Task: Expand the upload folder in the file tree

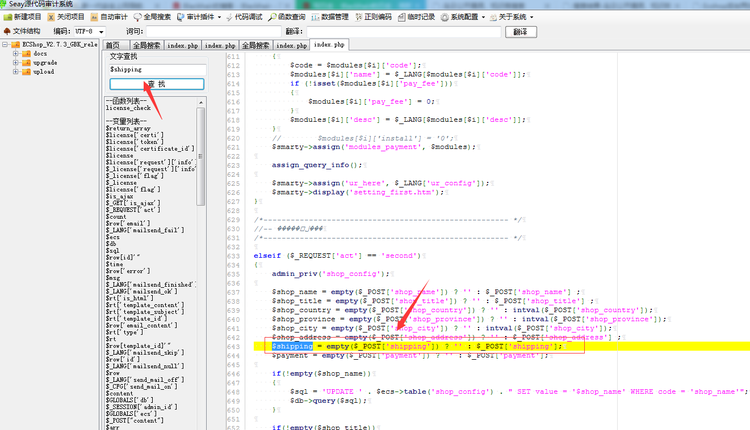Action: pyautogui.click(x=15, y=72)
